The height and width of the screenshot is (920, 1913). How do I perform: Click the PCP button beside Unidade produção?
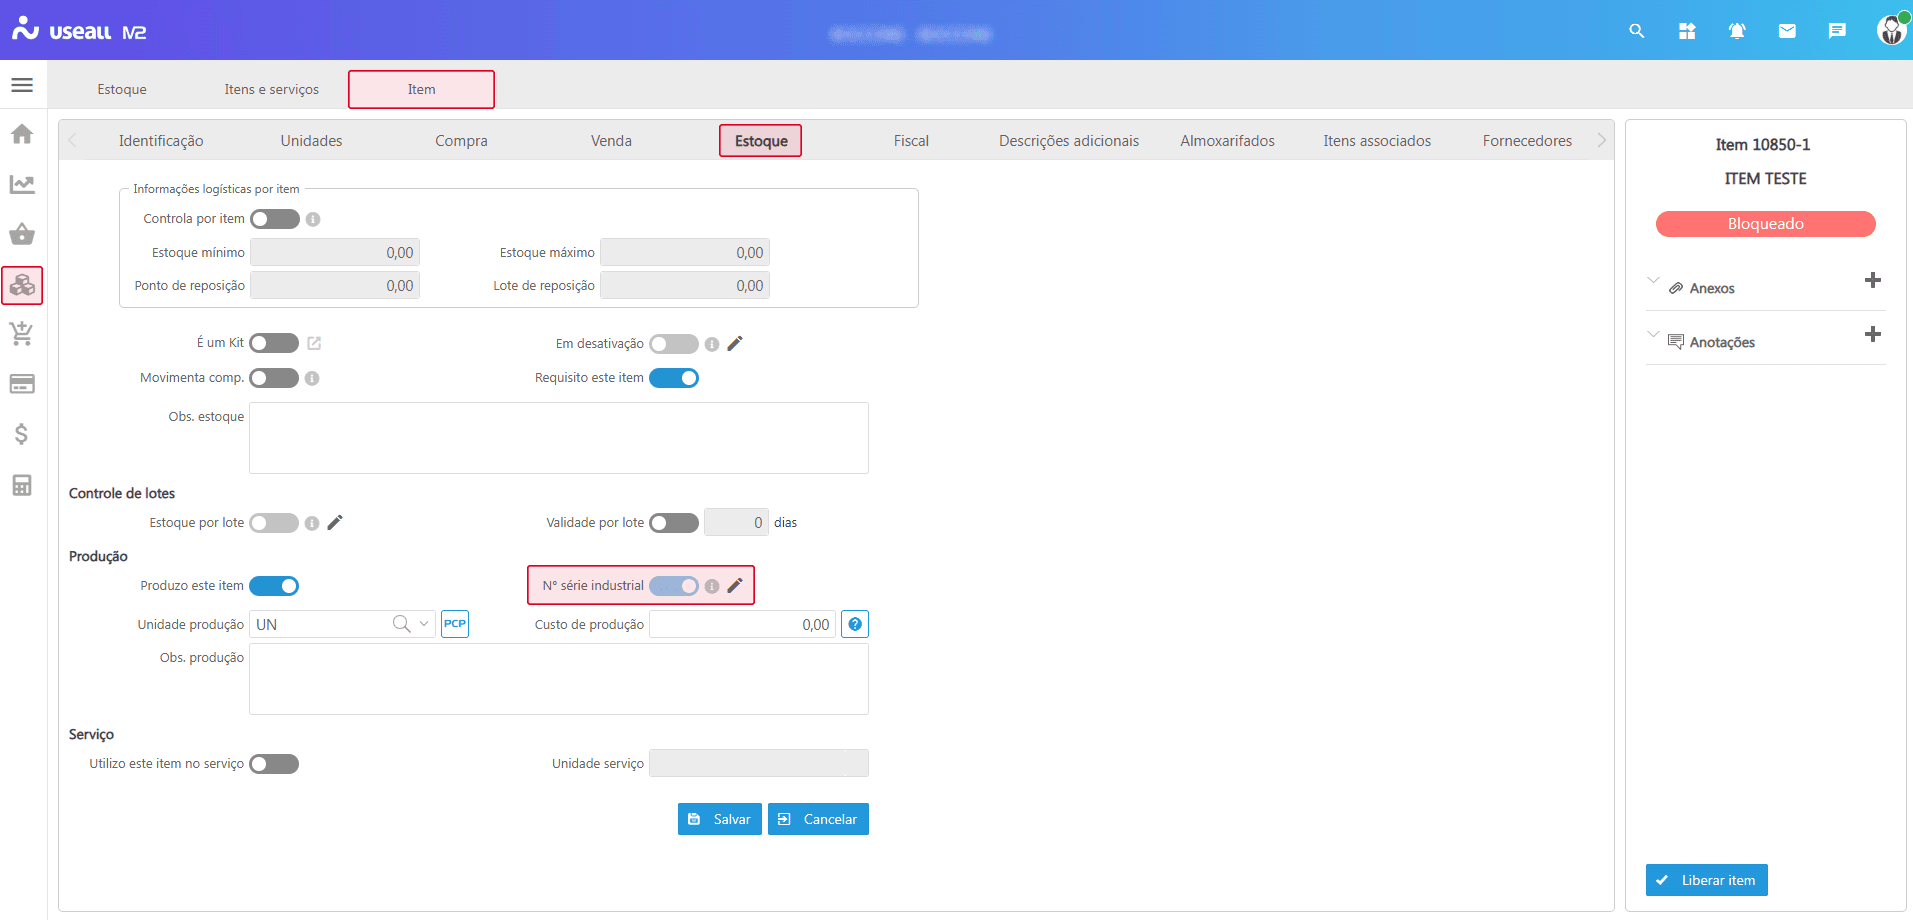pos(455,624)
